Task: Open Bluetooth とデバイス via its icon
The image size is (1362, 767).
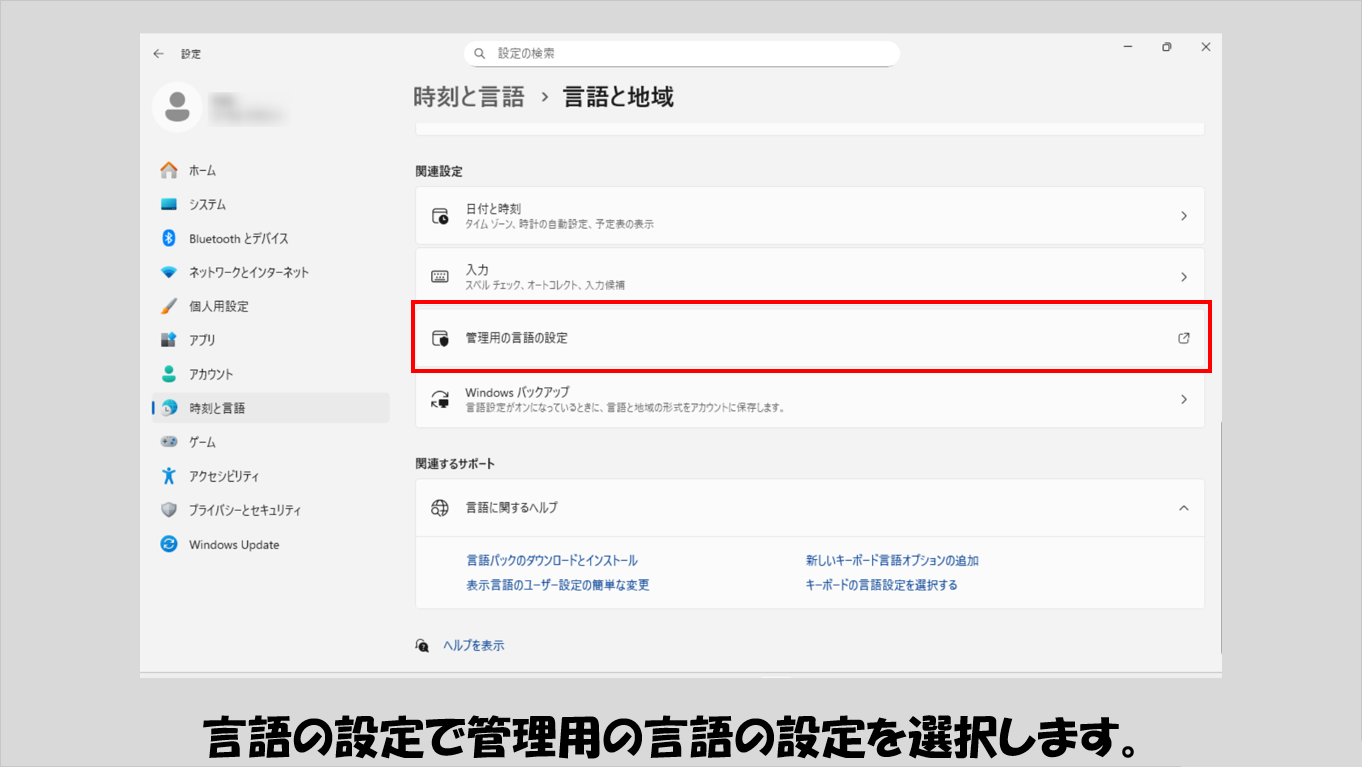Action: 169,238
